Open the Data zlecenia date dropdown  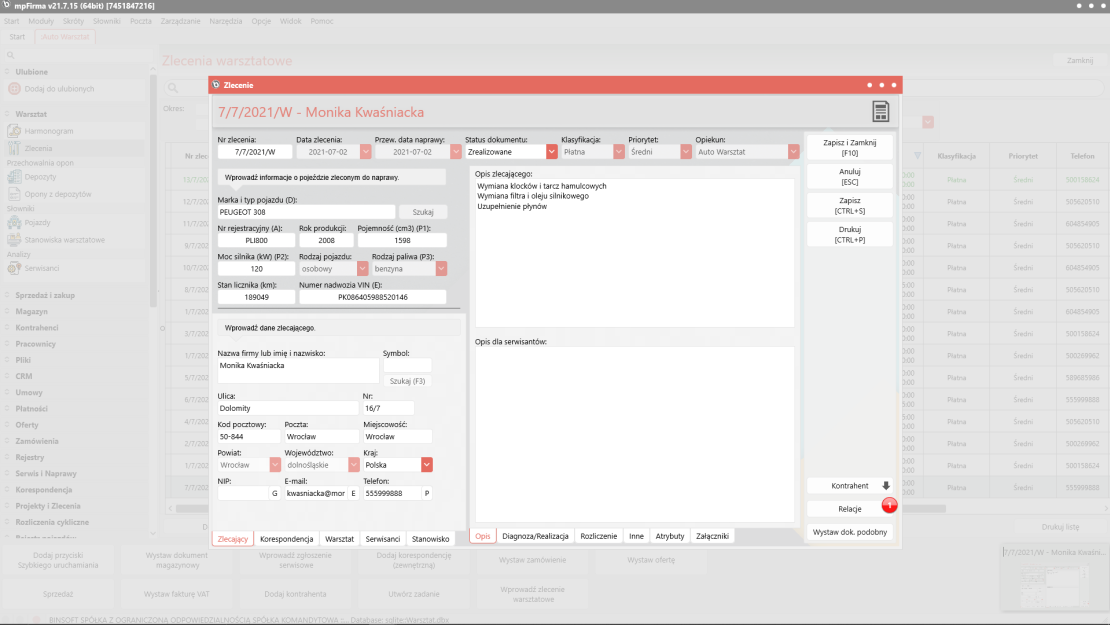pos(365,152)
